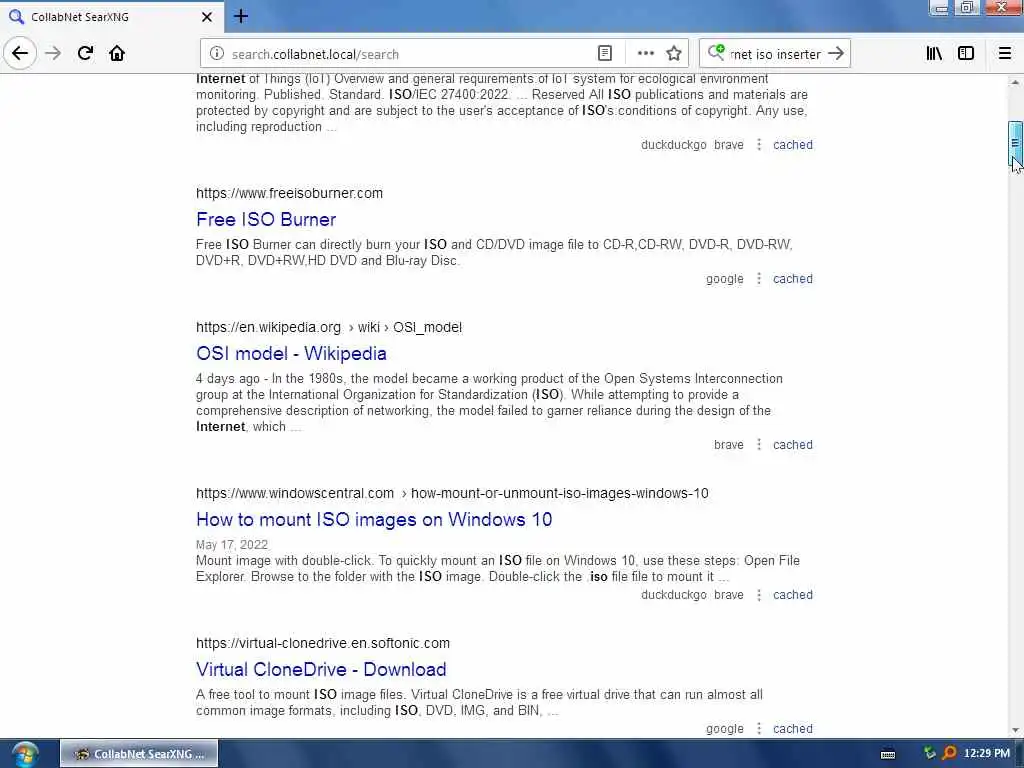Click the https://www.windowscentral.com URL text
The image size is (1024, 768).
coord(295,493)
